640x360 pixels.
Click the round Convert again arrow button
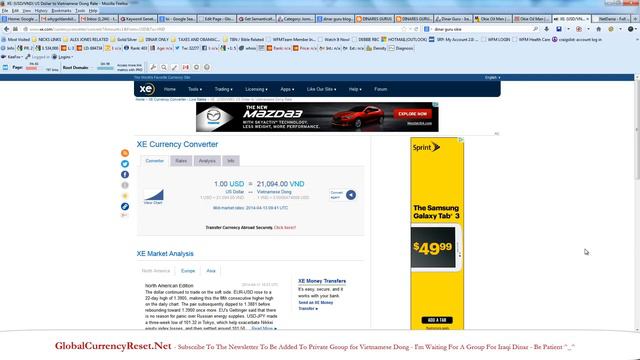point(351,195)
